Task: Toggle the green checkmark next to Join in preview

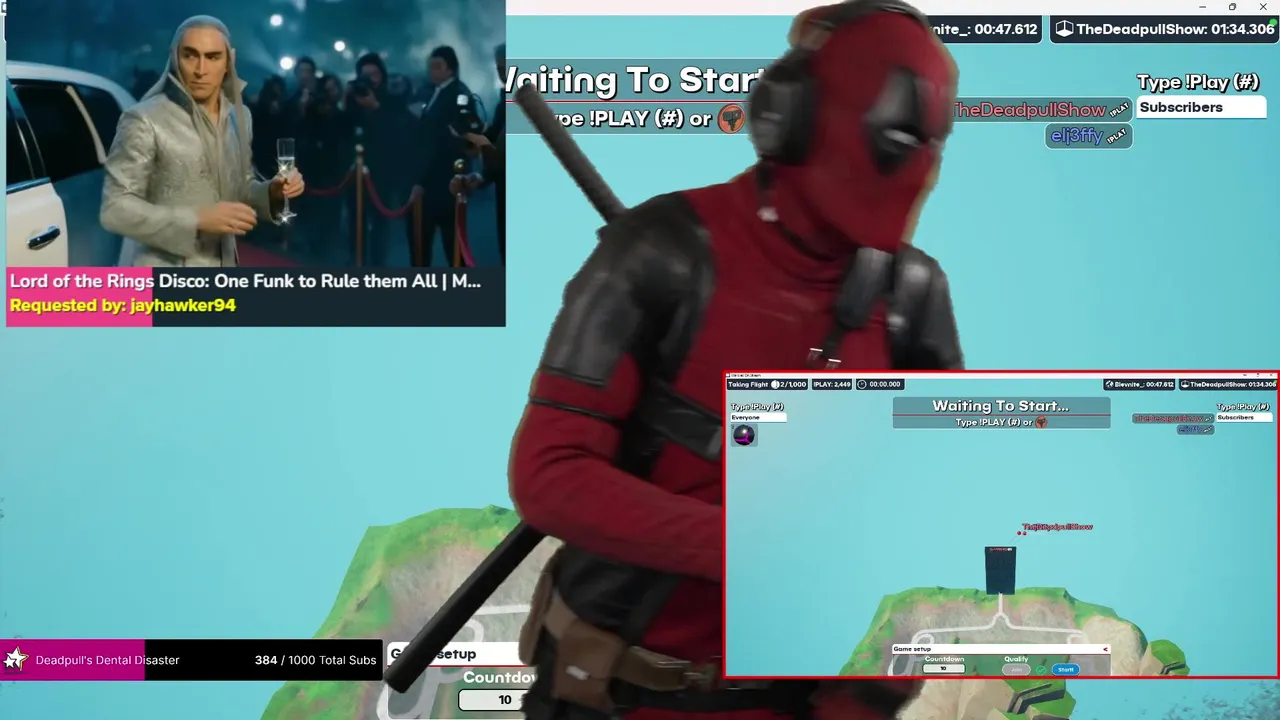Action: [x=1041, y=669]
